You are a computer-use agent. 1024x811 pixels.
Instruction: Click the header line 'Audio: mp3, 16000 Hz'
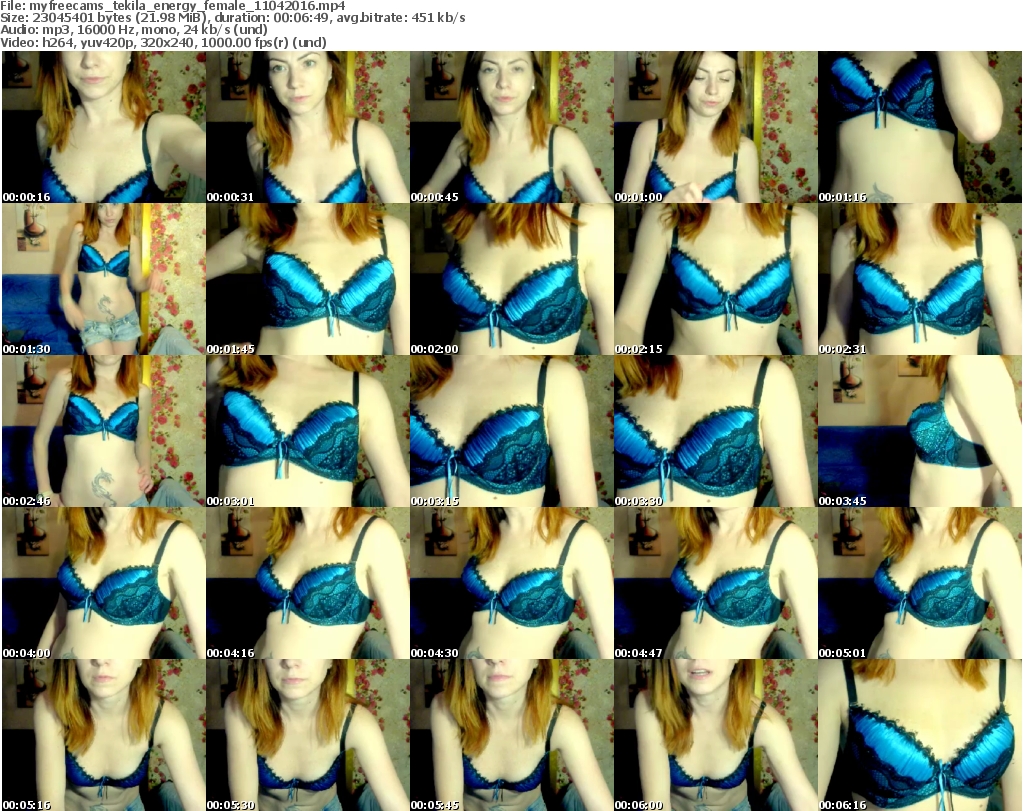[134, 30]
